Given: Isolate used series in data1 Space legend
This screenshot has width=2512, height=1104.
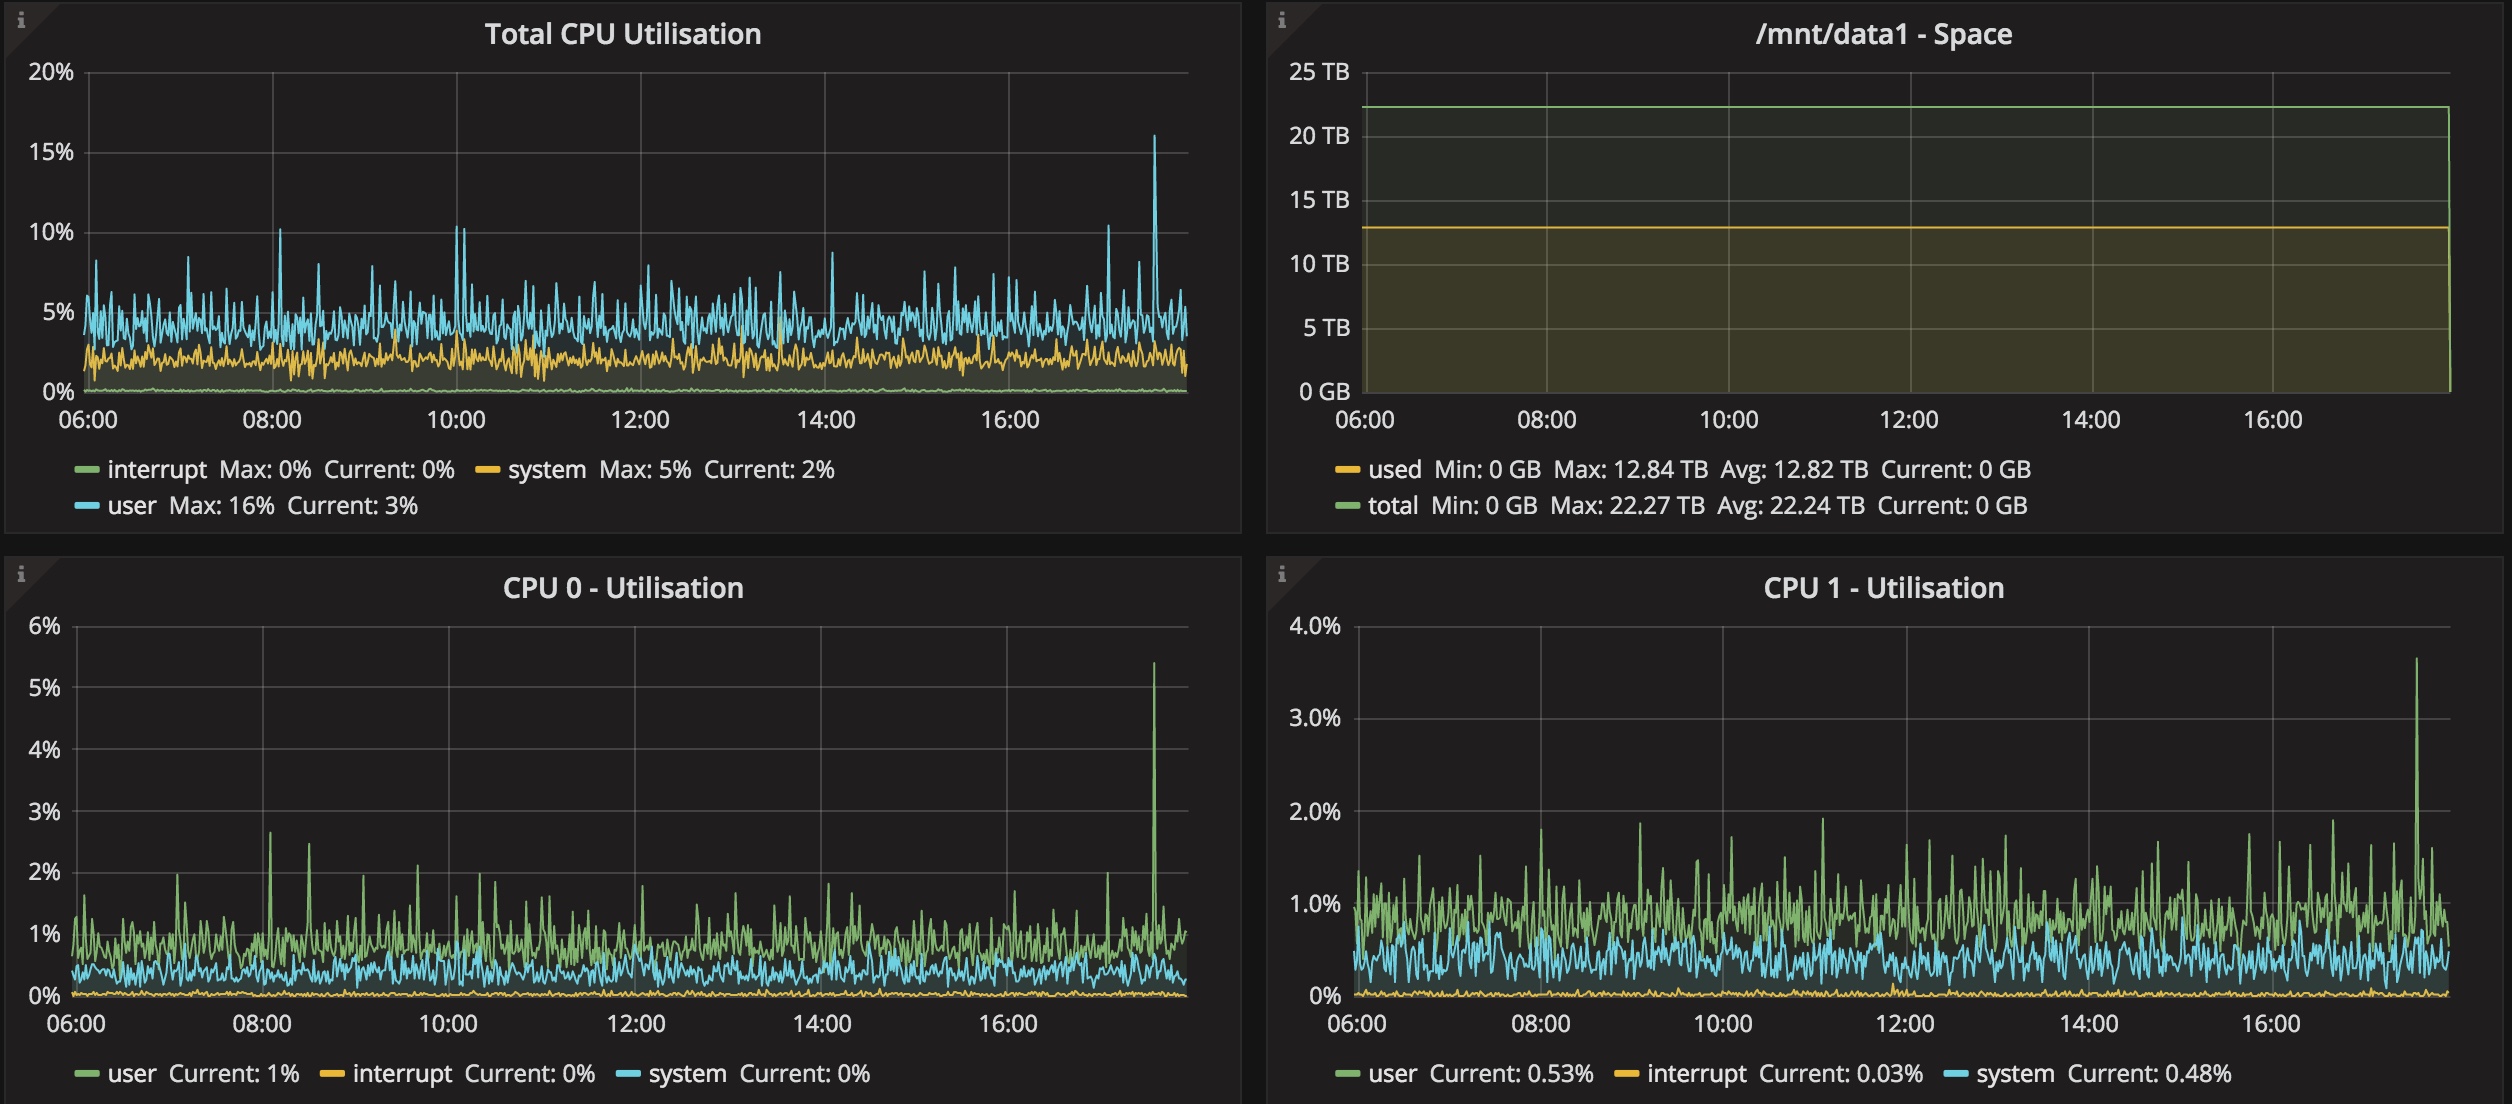Looking at the screenshot, I should coord(1394,470).
